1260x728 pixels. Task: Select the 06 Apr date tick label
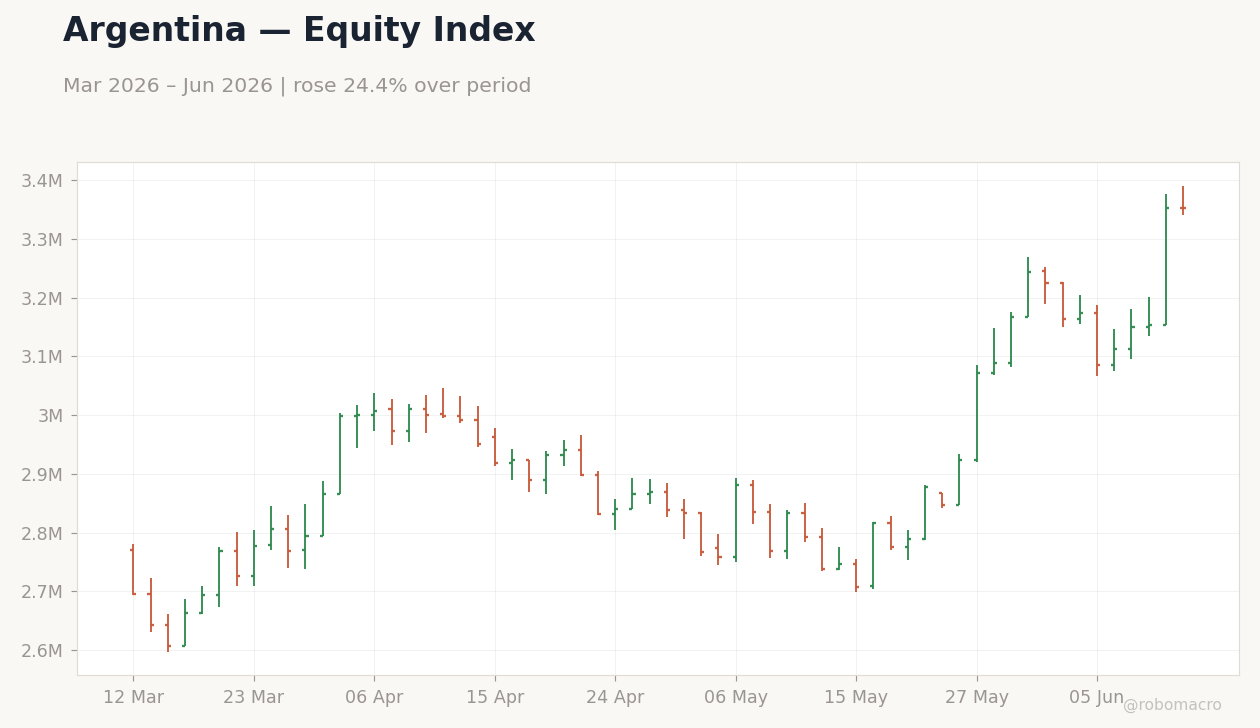pyautogui.click(x=374, y=697)
